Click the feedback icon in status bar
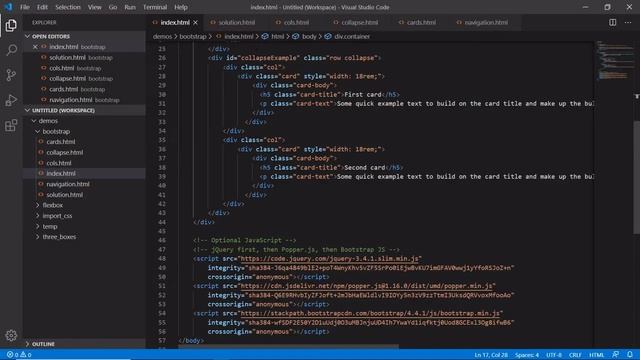This screenshot has width=640, height=360. (x=616, y=355)
